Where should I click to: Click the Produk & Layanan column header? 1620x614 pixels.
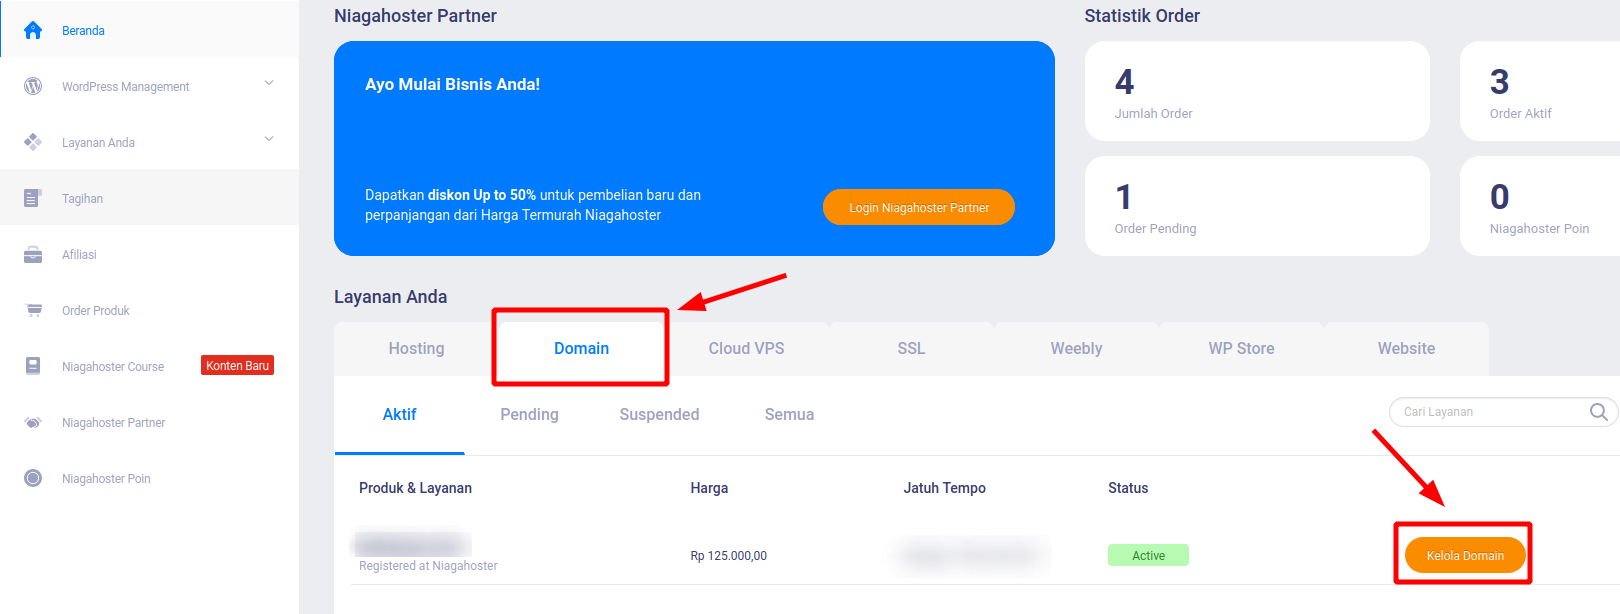tap(415, 488)
